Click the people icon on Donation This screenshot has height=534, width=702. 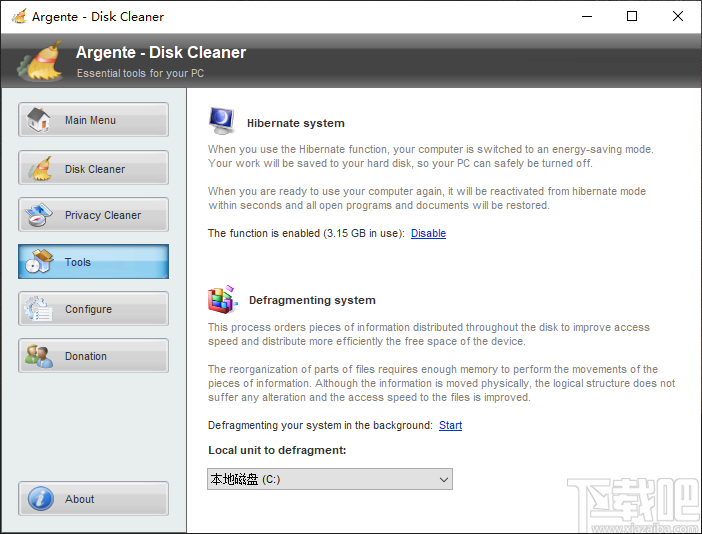(39, 356)
